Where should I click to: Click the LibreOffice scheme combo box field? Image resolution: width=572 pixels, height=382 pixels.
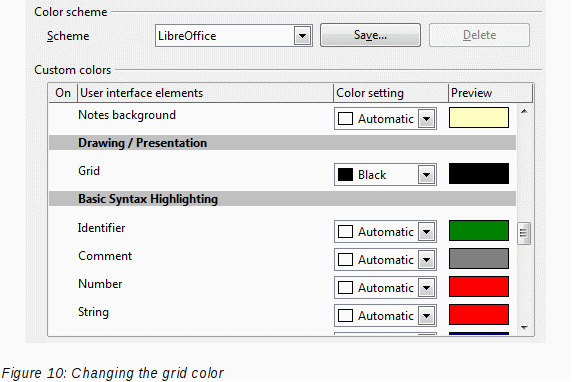tap(234, 36)
